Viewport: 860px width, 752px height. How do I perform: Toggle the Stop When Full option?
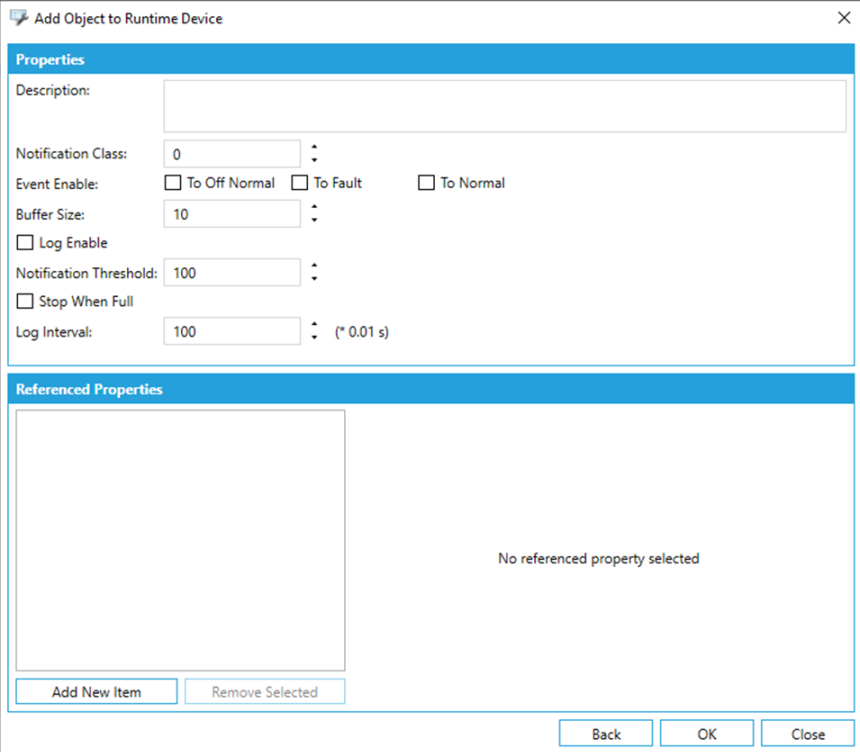[24, 301]
